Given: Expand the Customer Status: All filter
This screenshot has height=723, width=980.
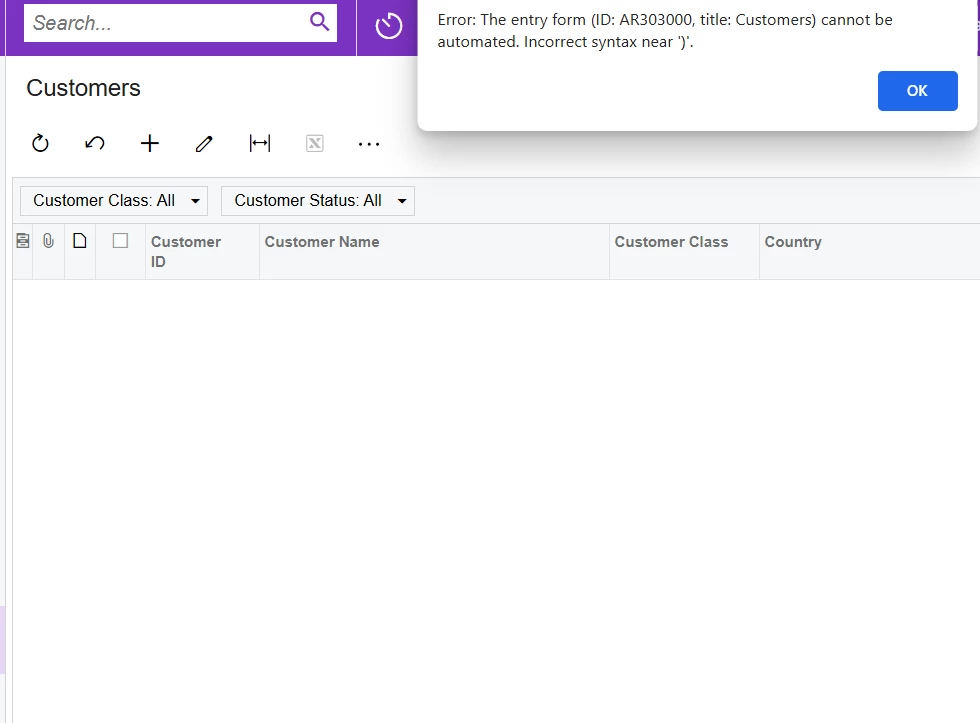Looking at the screenshot, I should (318, 201).
